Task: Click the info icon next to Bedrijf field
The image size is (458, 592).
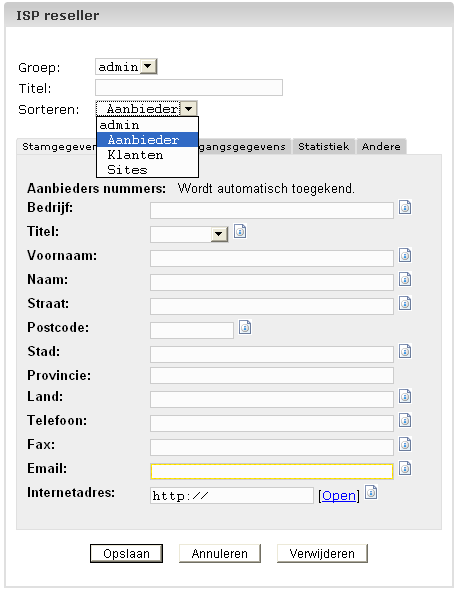Action: 405,207
